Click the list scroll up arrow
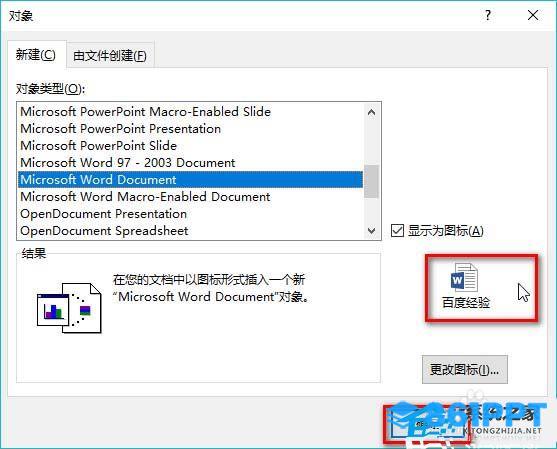 [372, 113]
